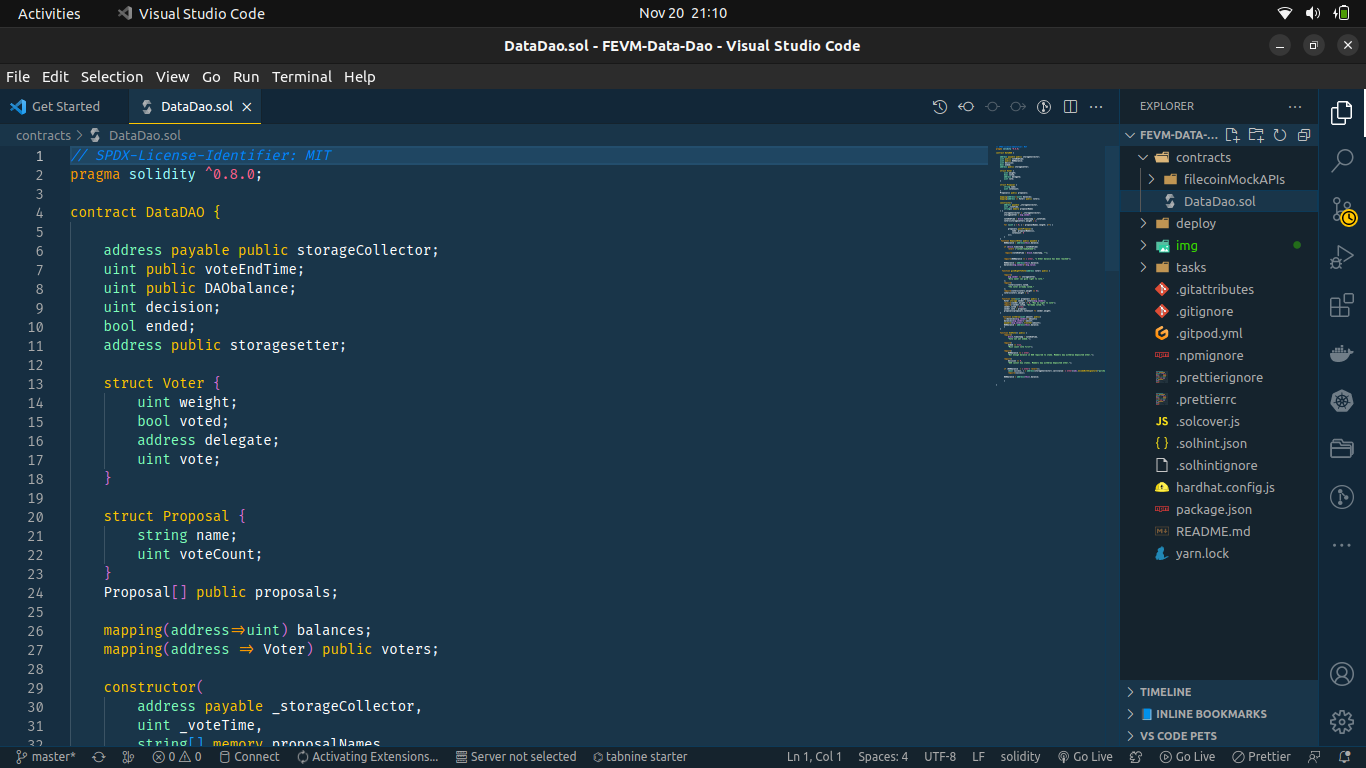Open the Selection menu
The height and width of the screenshot is (768, 1366).
pos(112,77)
